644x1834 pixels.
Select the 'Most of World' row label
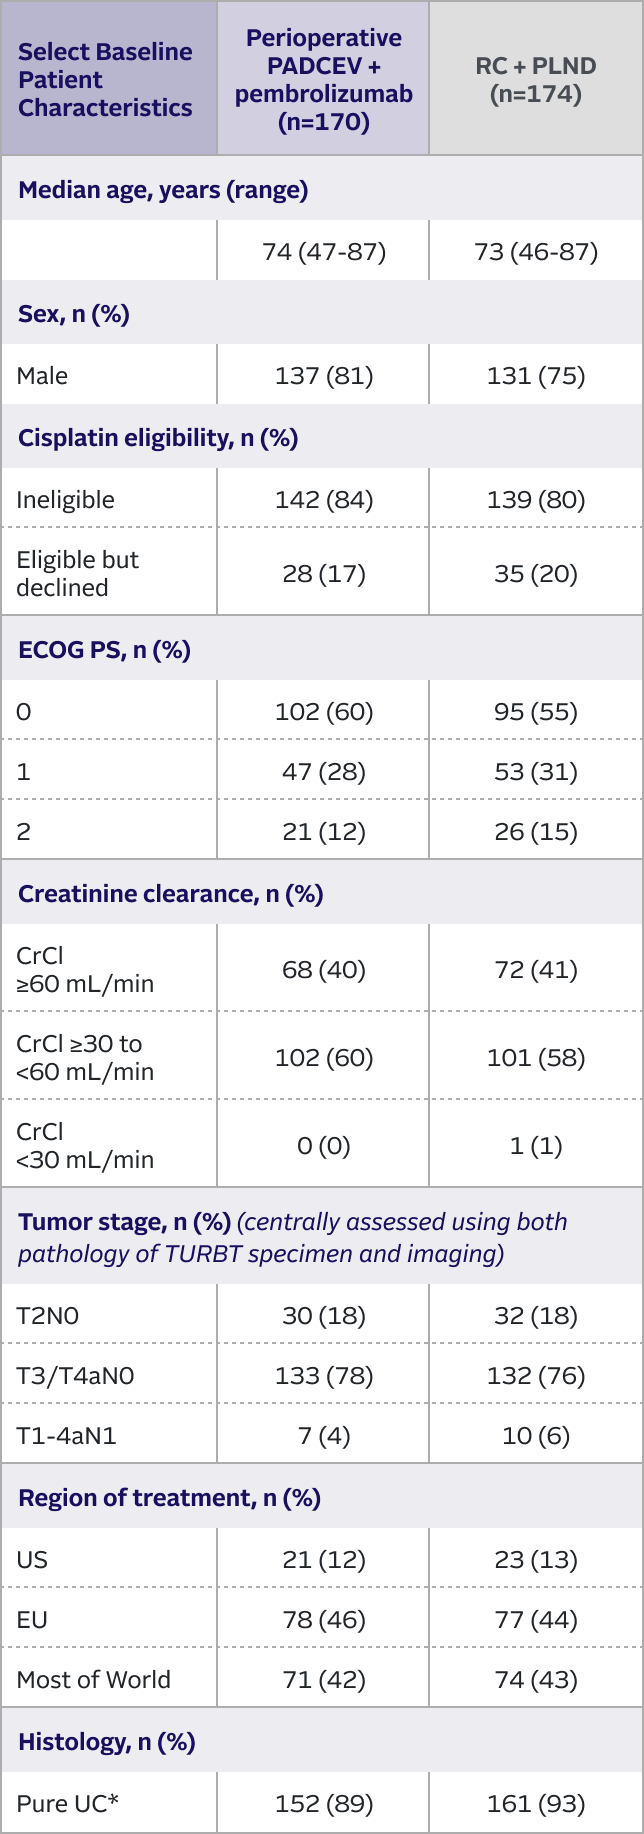93,1680
